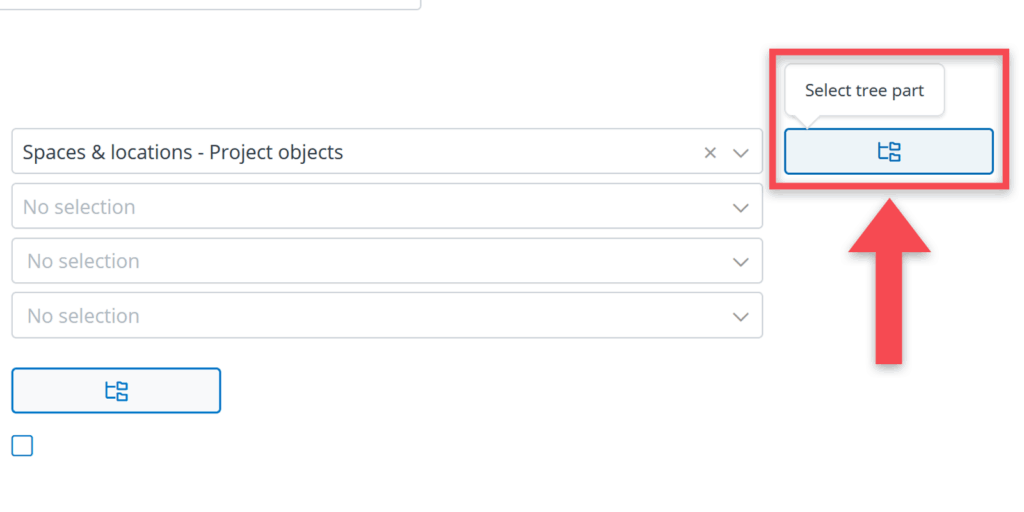Tick the empty checkbox below the tree button
This screenshot has width=1024, height=512.
point(22,446)
